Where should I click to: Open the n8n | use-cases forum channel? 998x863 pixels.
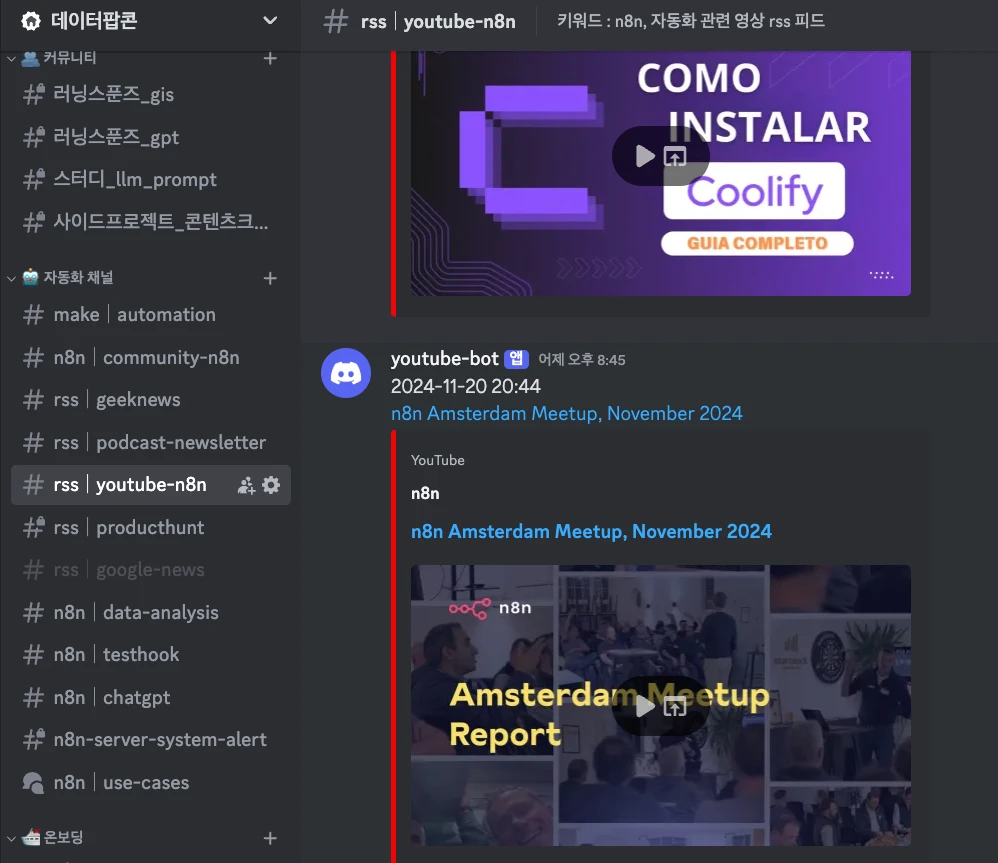pyautogui.click(x=151, y=782)
